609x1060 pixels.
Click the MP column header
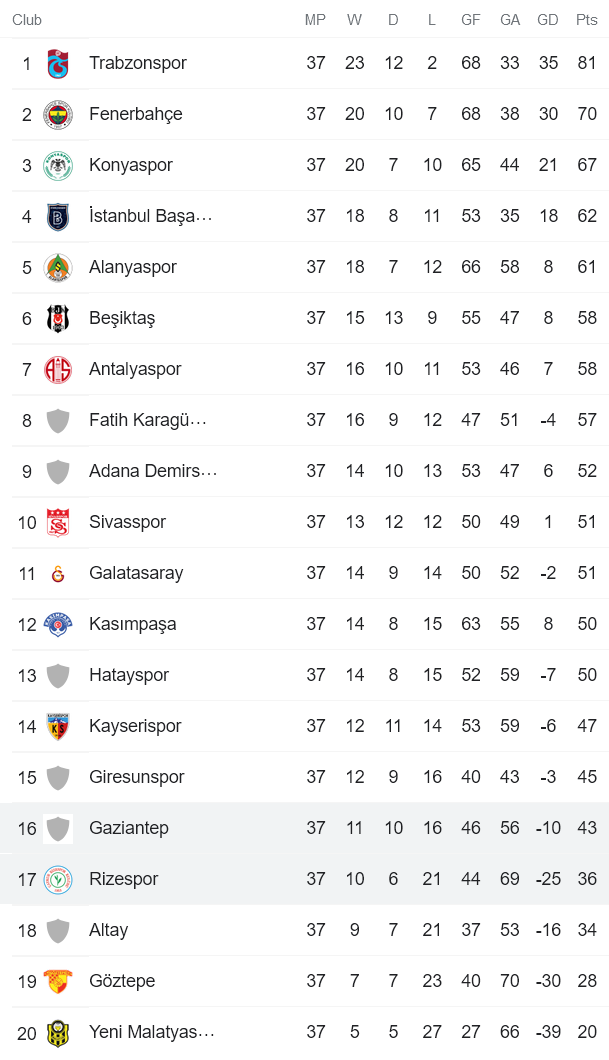(316, 19)
